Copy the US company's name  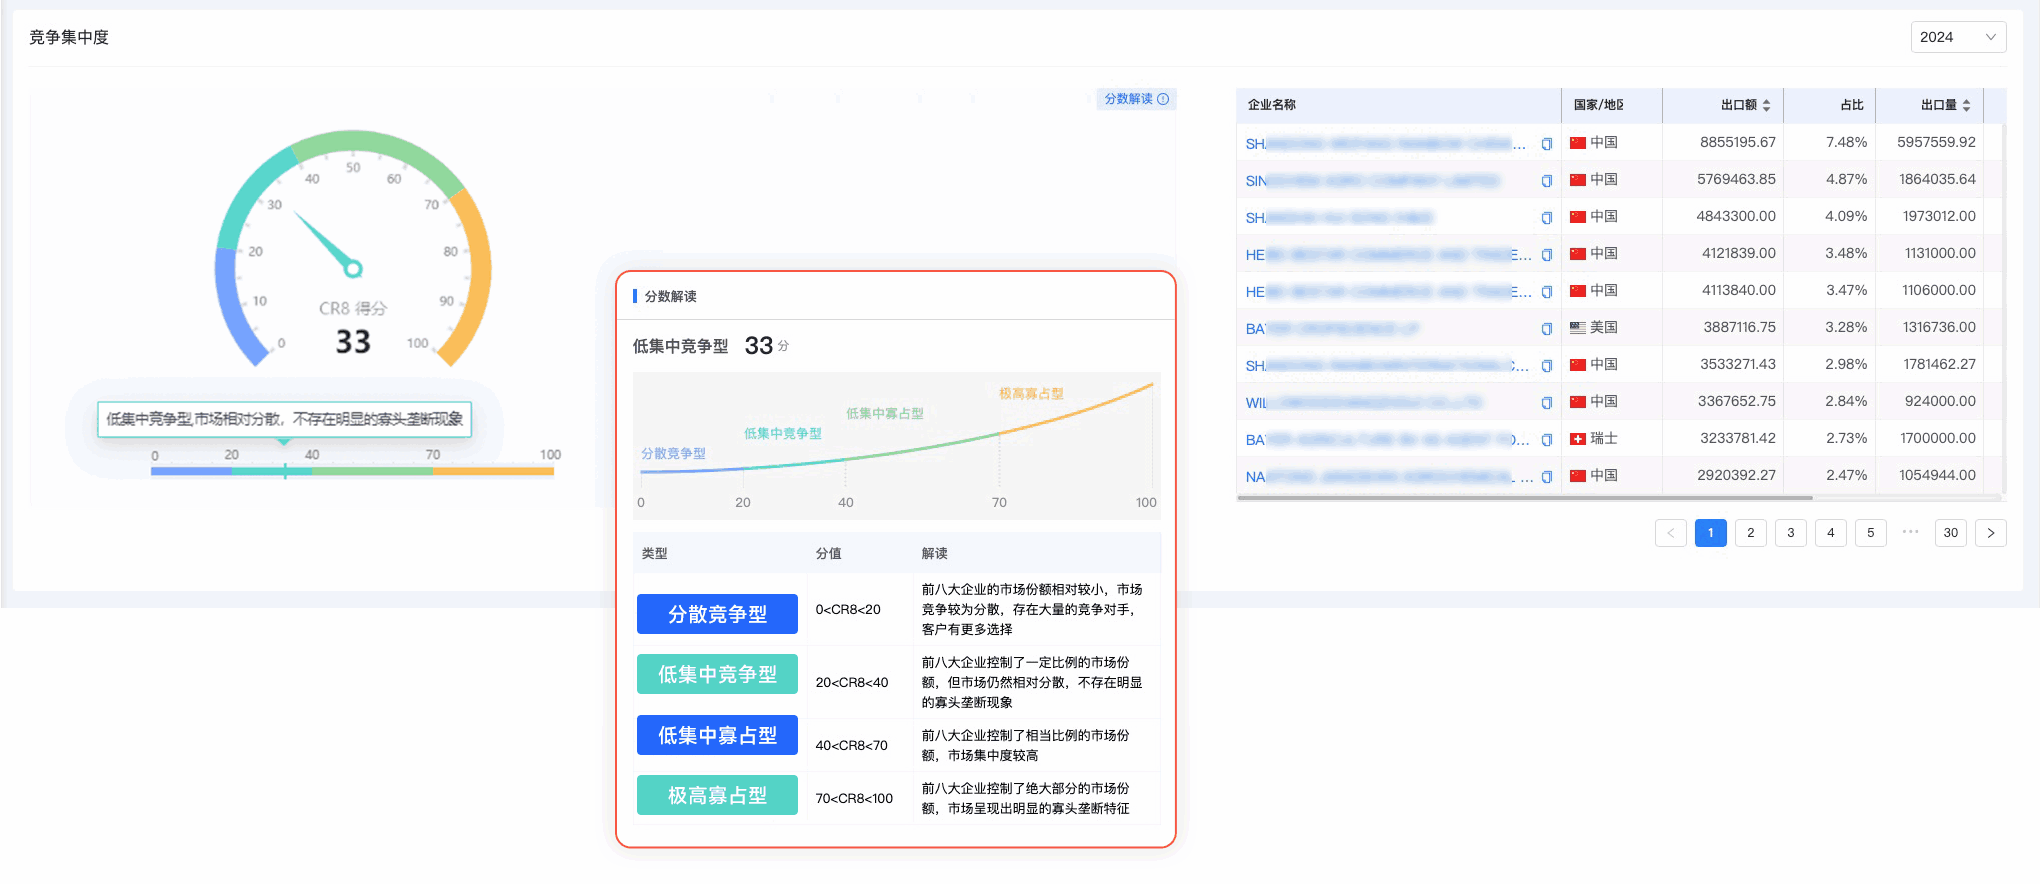click(1546, 329)
